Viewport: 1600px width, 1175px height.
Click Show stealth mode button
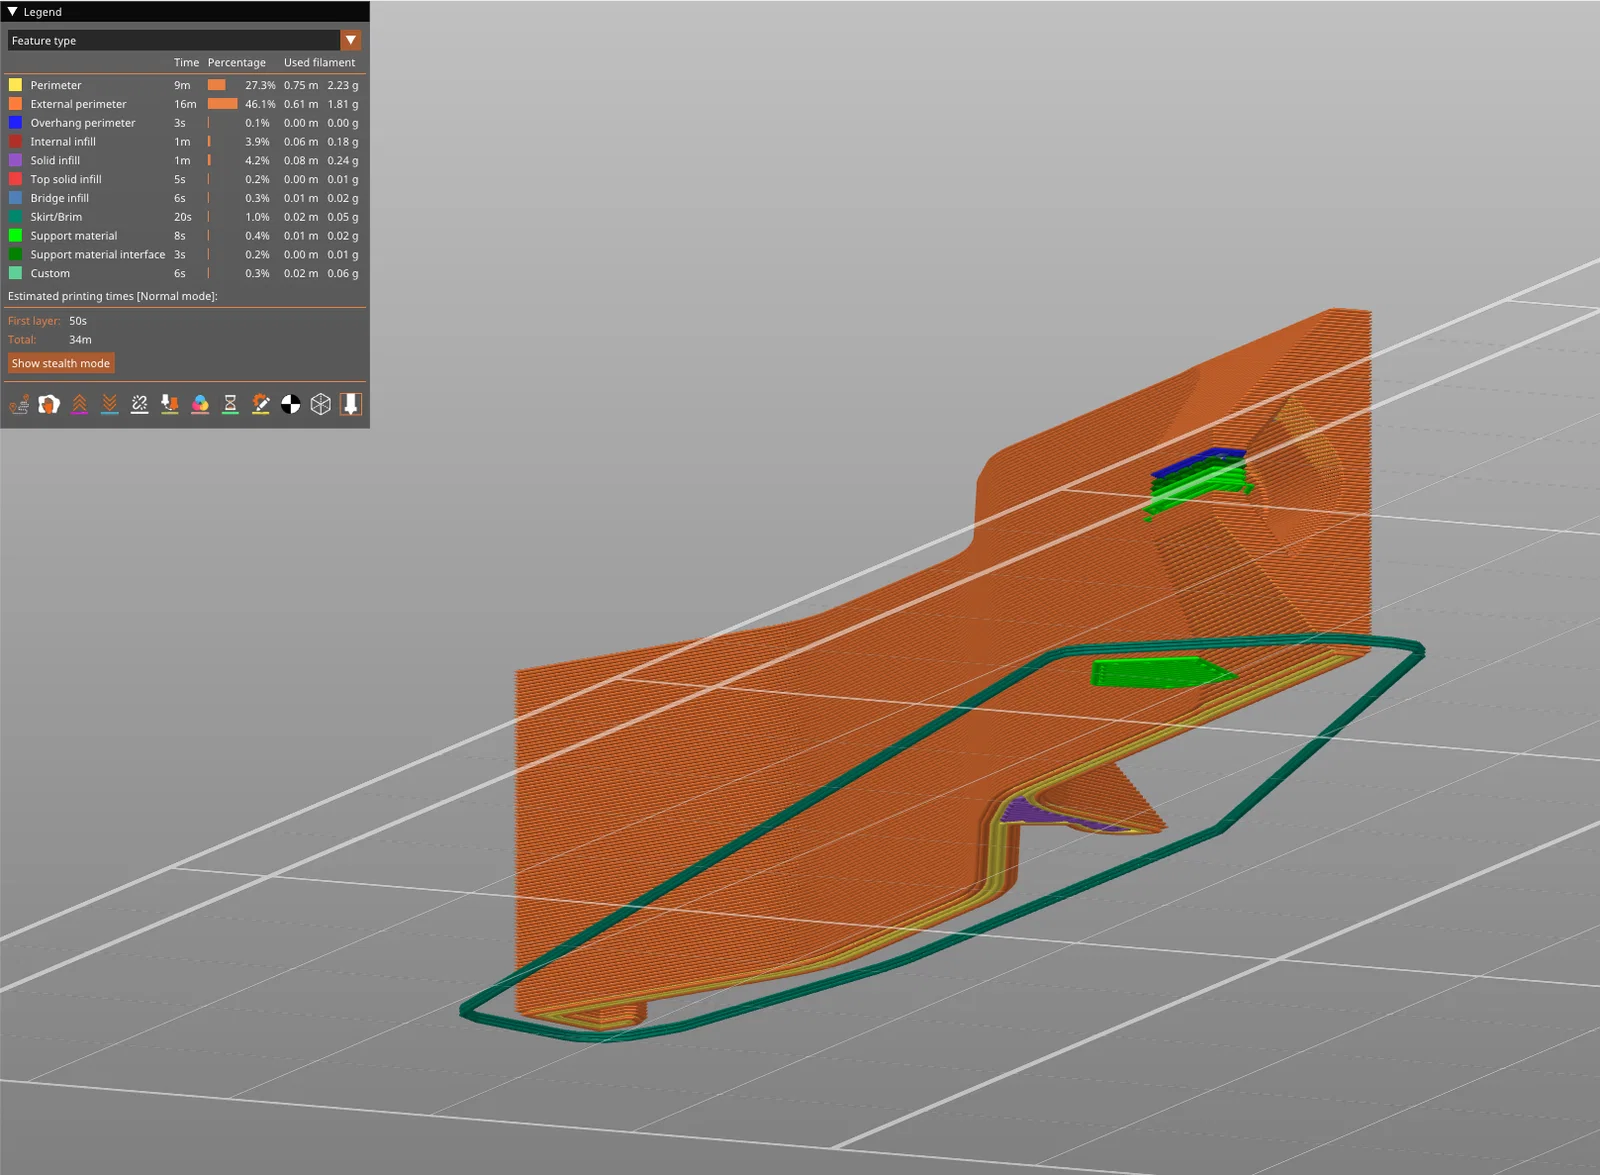click(x=61, y=363)
